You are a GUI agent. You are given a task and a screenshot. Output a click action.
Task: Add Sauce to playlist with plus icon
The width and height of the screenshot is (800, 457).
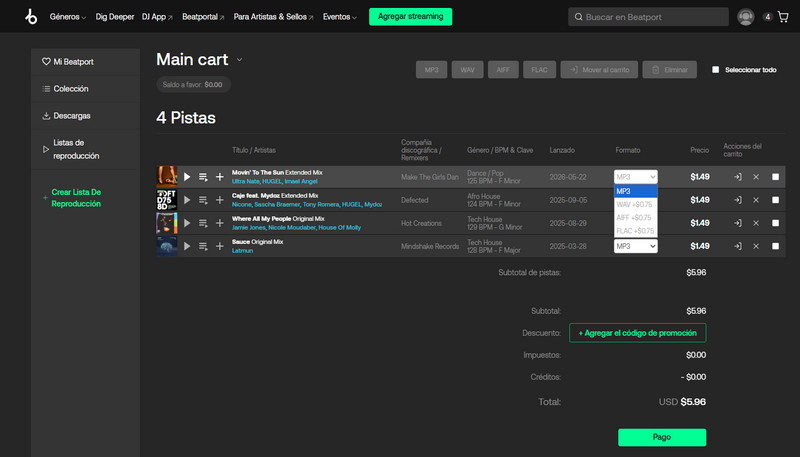219,246
